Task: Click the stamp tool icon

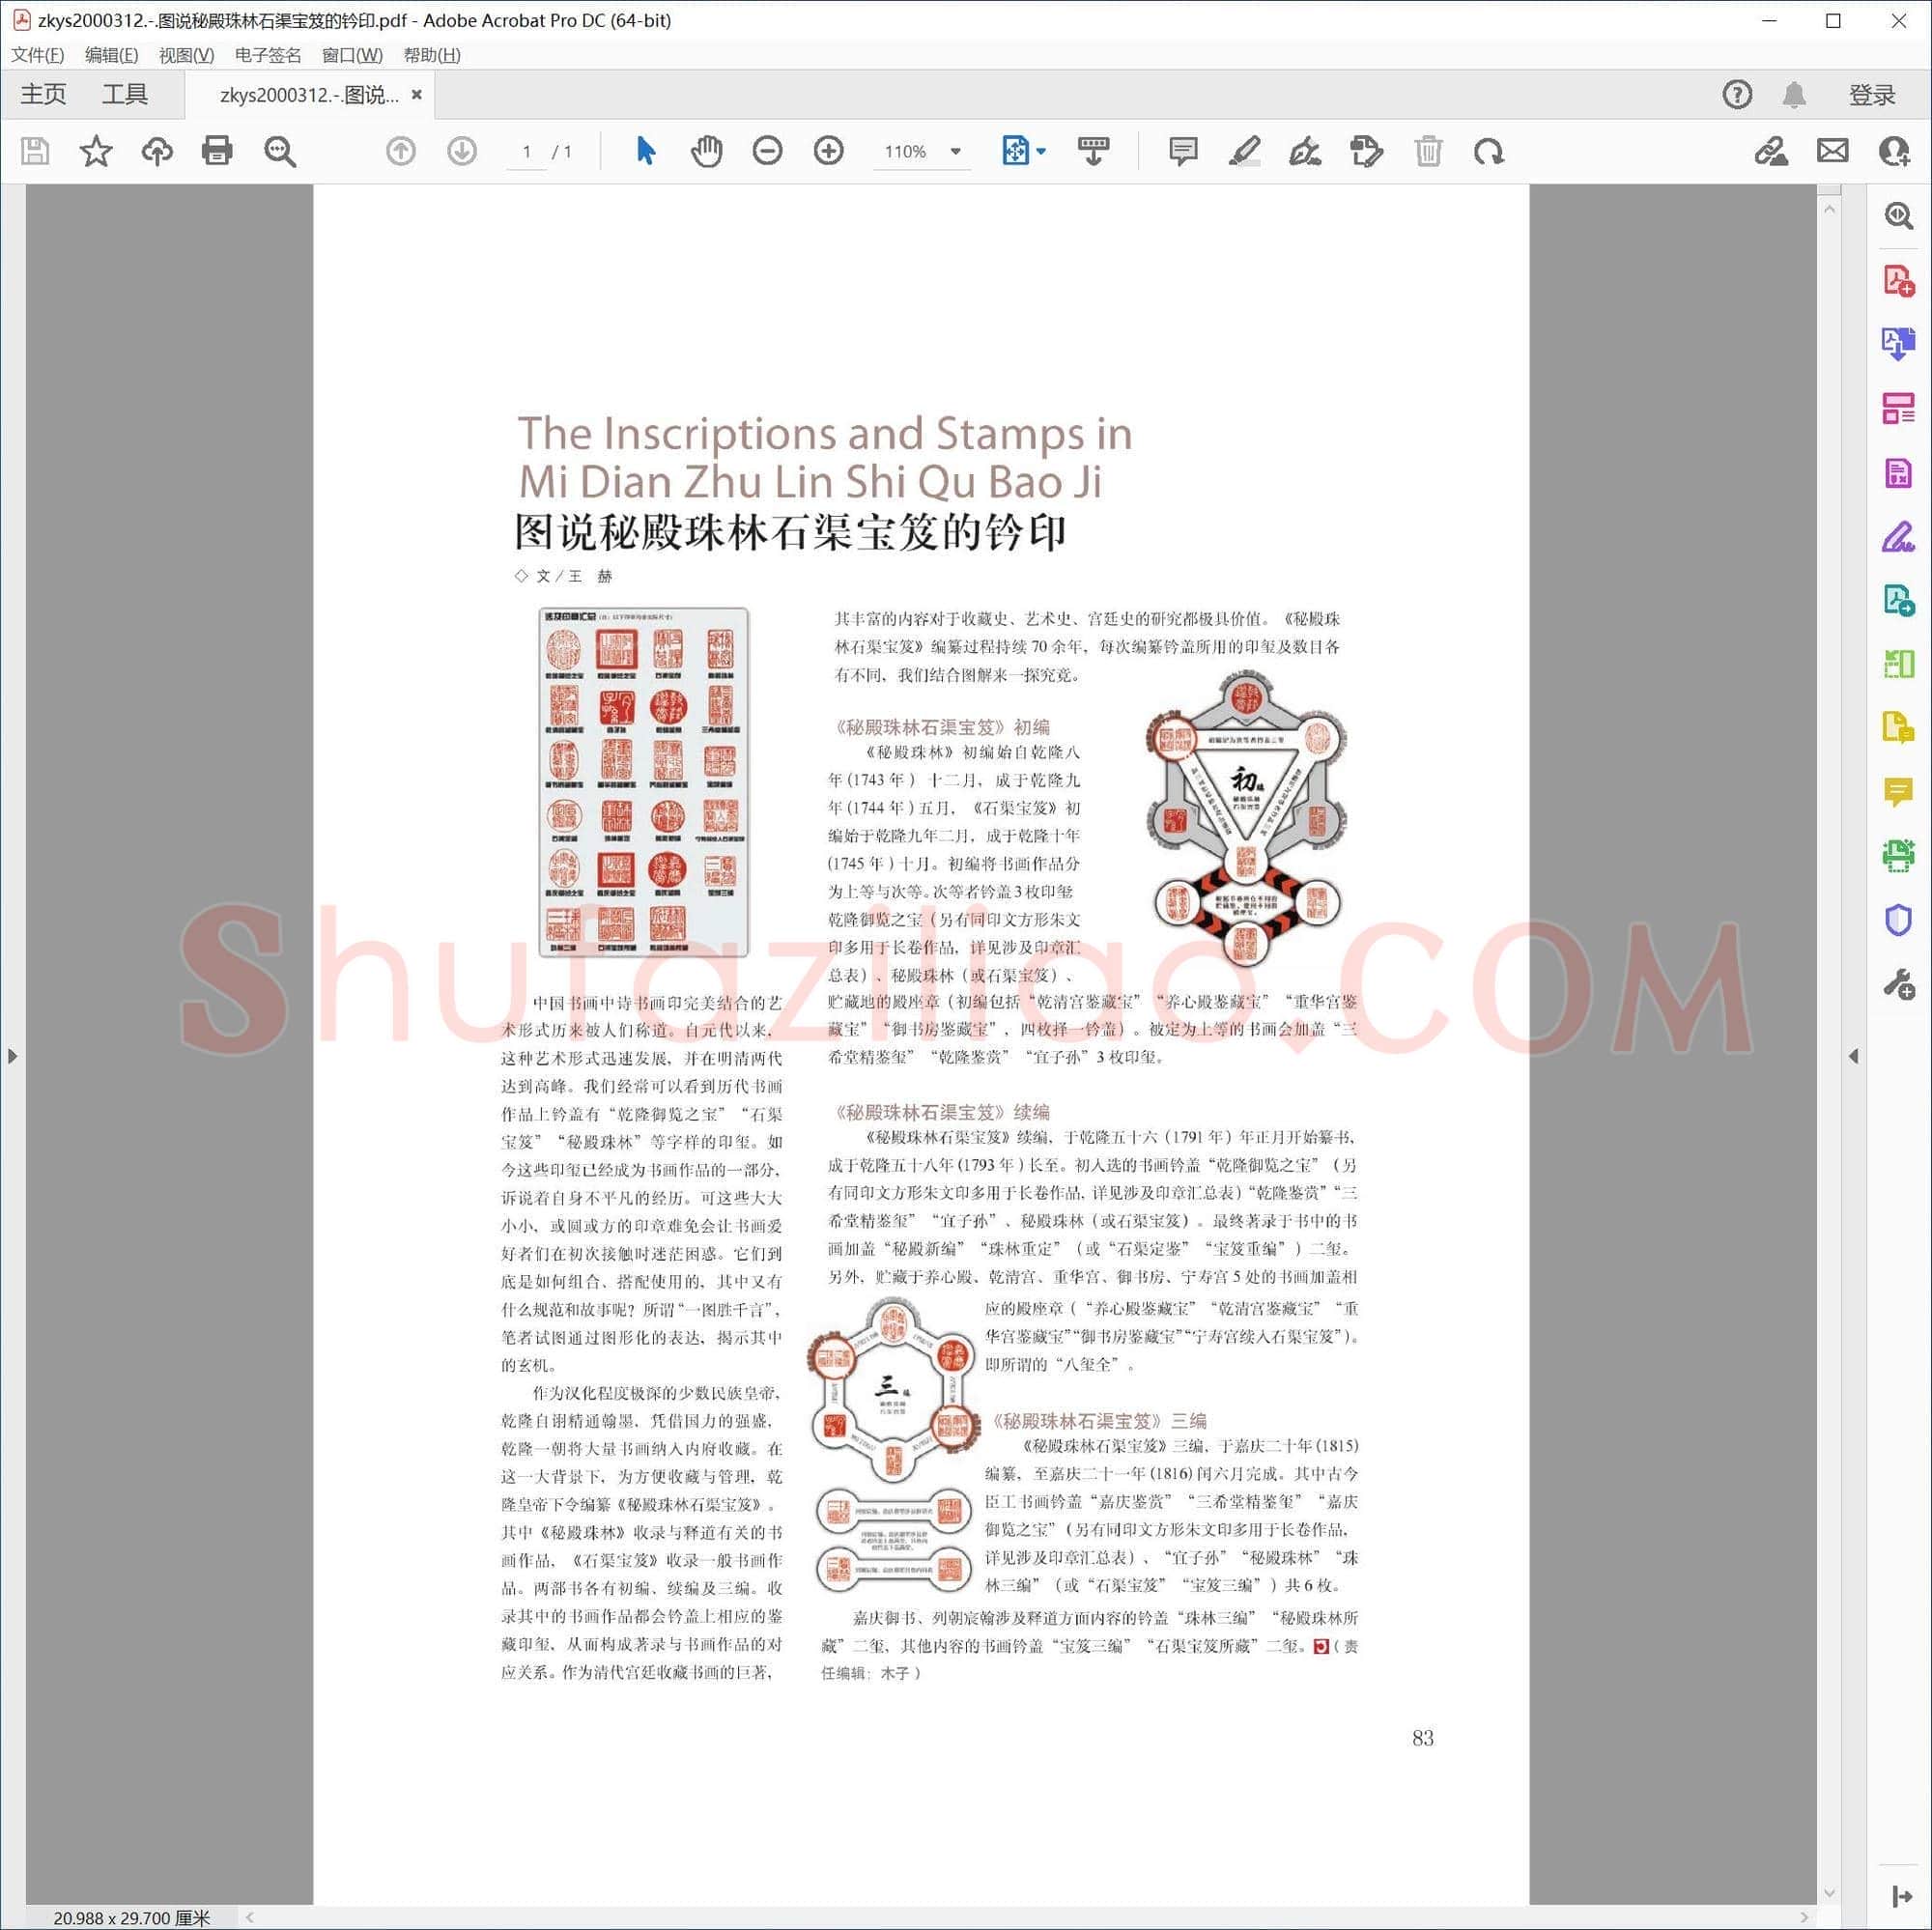Action: 1367,152
